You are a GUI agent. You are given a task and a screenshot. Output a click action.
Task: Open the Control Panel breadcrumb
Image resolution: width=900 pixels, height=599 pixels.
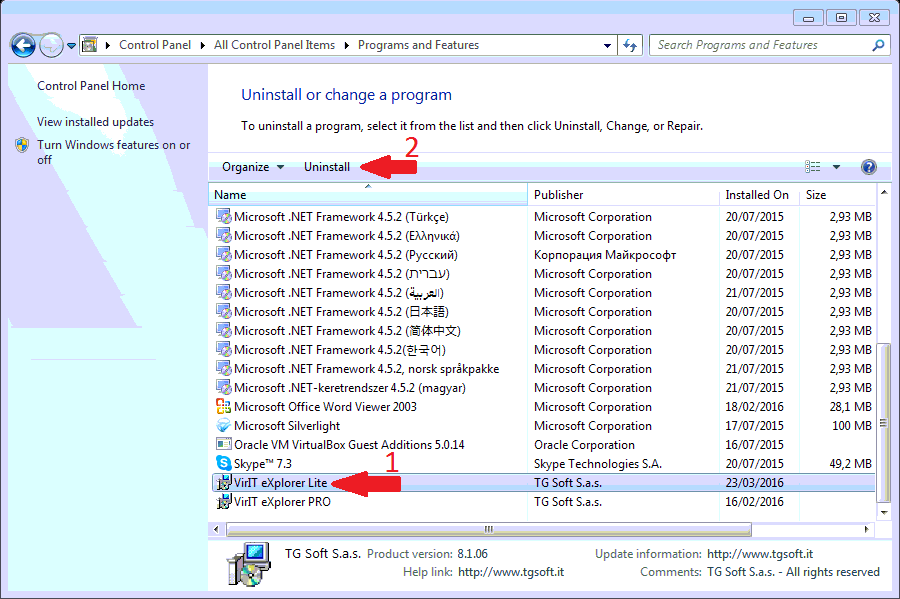click(x=155, y=45)
